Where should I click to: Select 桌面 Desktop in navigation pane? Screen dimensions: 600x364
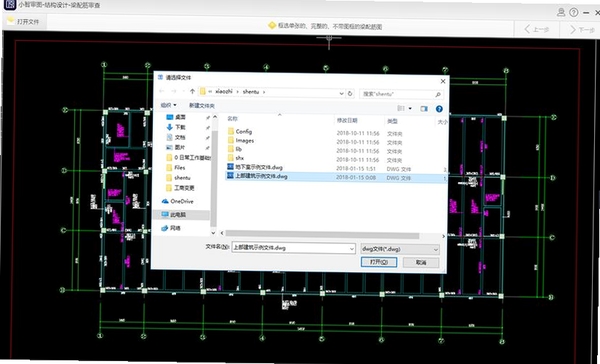pos(181,117)
